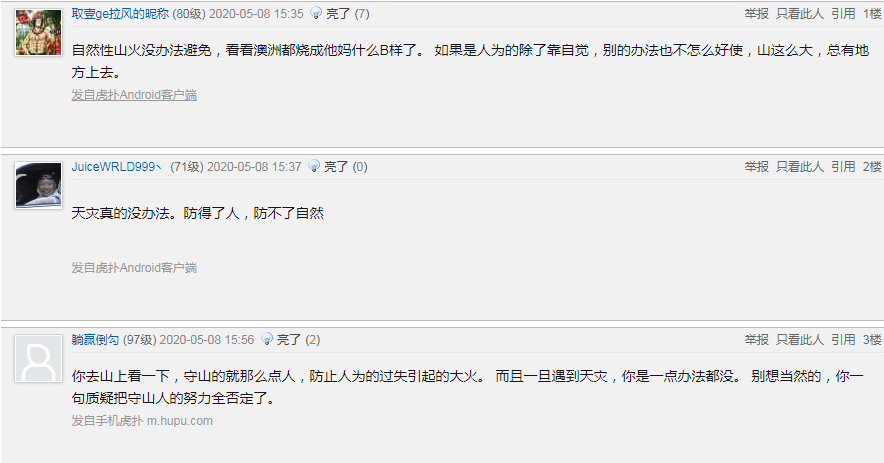Quote (引用) JuiceWRLD999's 2楼 comment
This screenshot has width=884, height=463.
pyautogui.click(x=843, y=166)
